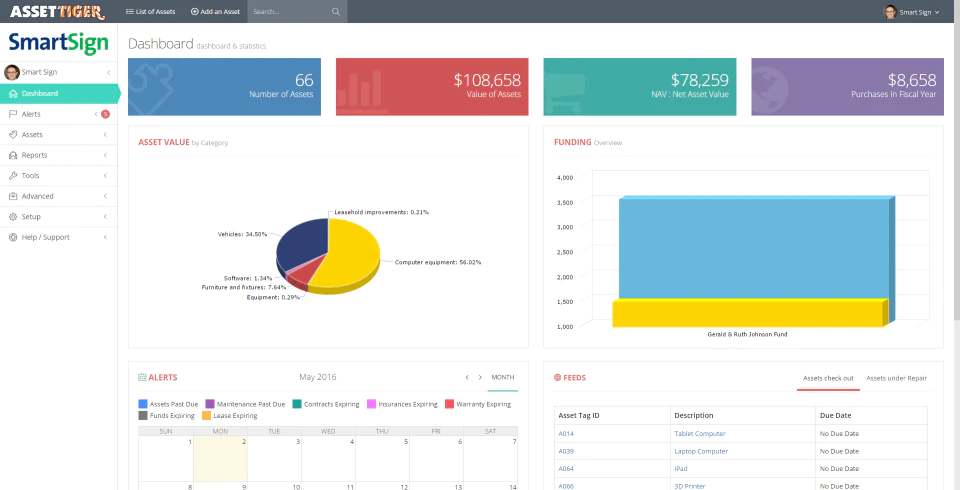Select the Reports icon in sidebar
This screenshot has width=960, height=490.
13,155
